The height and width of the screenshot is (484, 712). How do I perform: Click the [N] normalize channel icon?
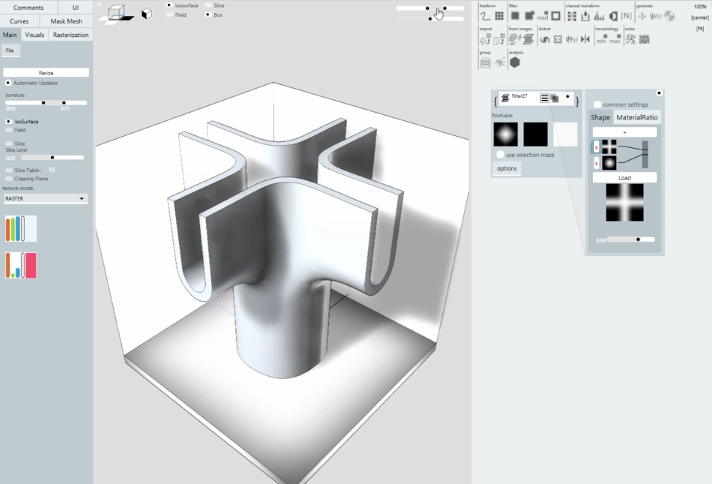(626, 16)
